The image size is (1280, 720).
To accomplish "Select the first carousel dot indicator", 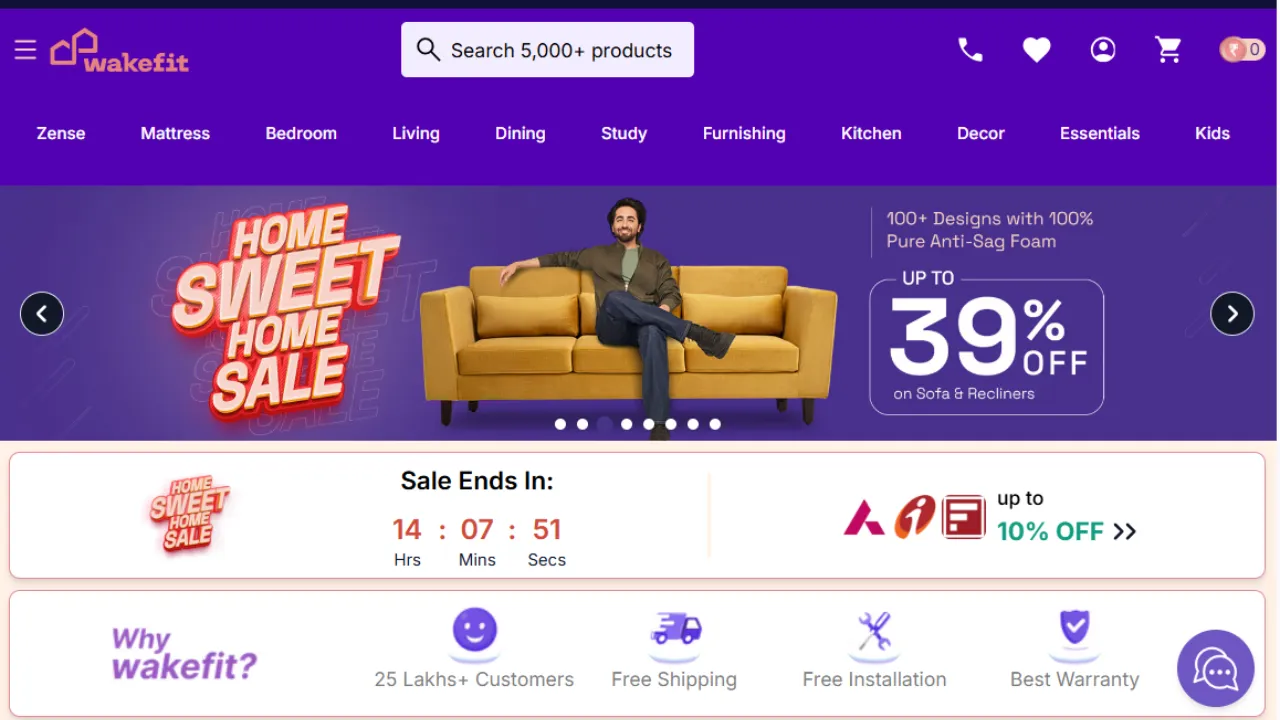I will click(x=560, y=424).
